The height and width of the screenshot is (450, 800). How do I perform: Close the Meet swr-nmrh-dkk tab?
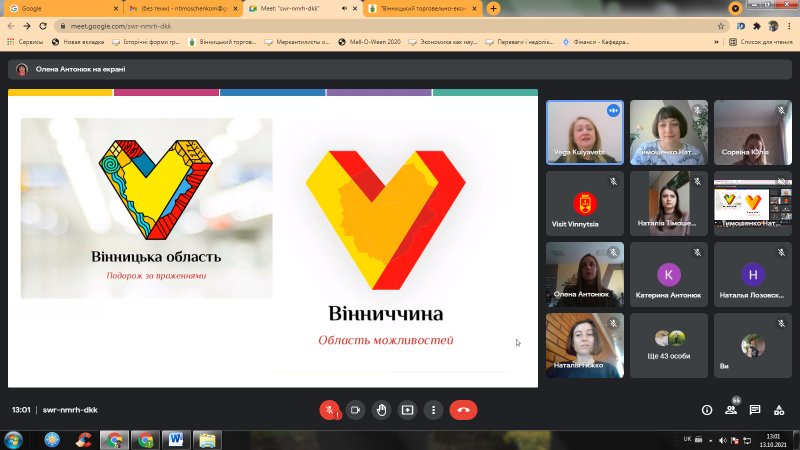click(355, 8)
